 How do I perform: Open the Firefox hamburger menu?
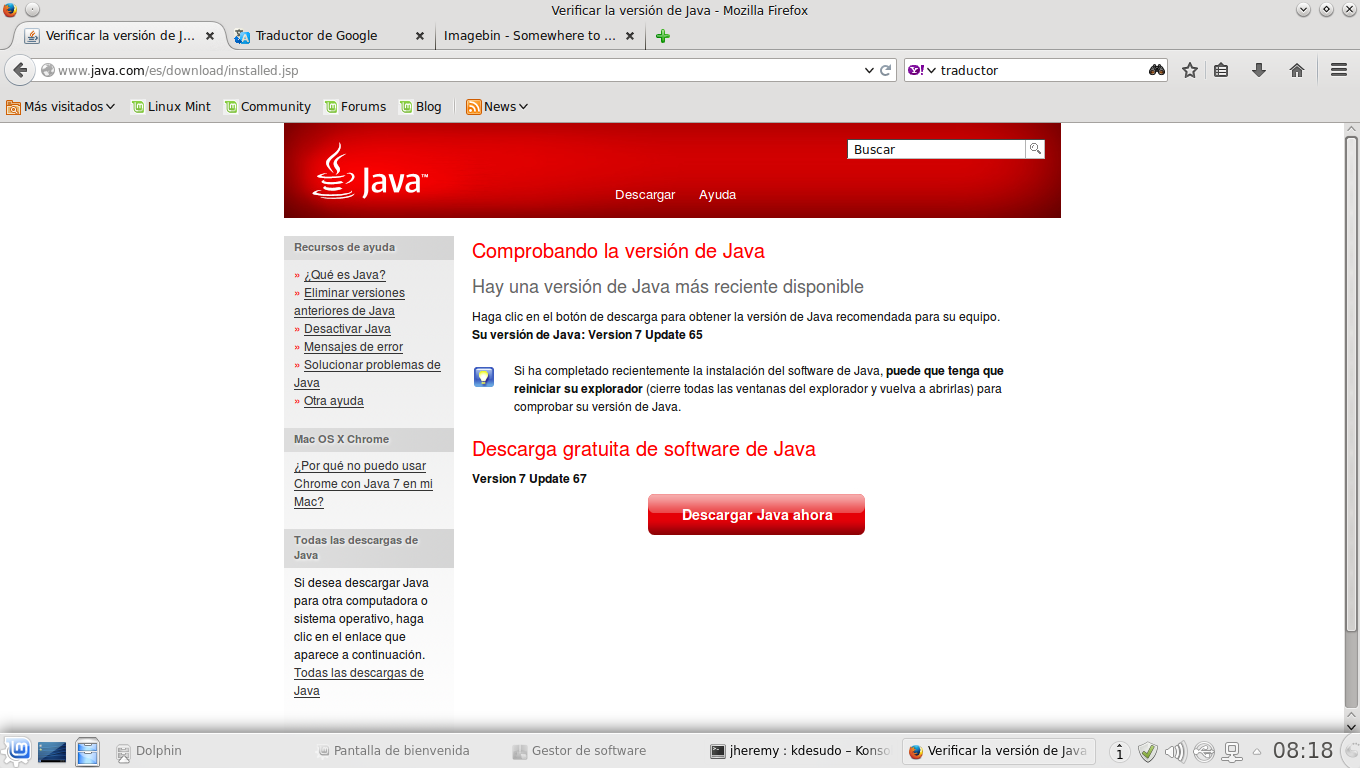point(1339,70)
